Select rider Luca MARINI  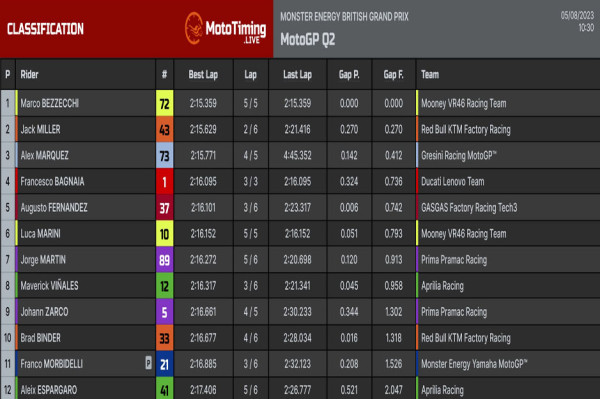click(x=40, y=234)
